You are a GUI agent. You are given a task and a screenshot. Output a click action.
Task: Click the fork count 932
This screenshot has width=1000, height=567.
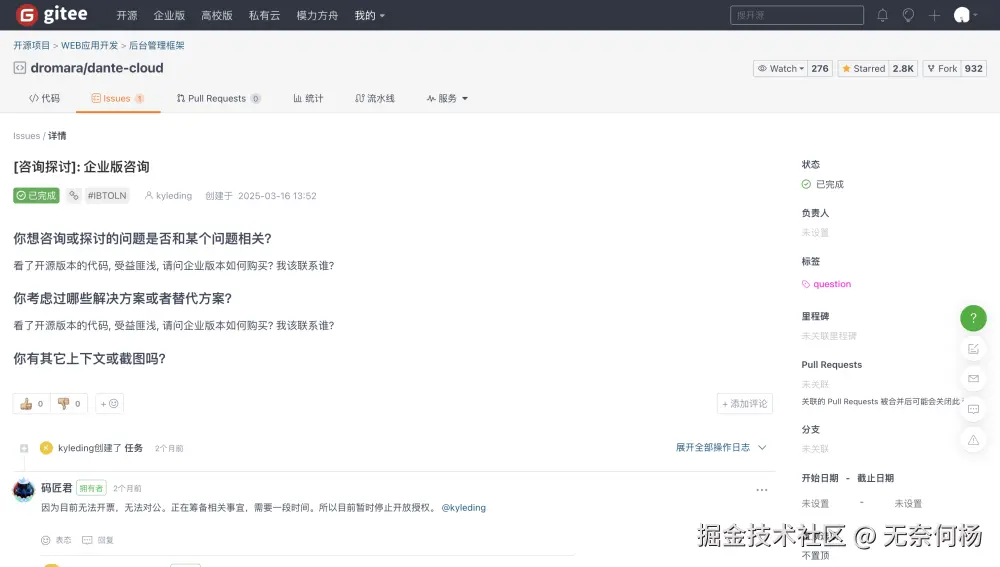tap(973, 68)
